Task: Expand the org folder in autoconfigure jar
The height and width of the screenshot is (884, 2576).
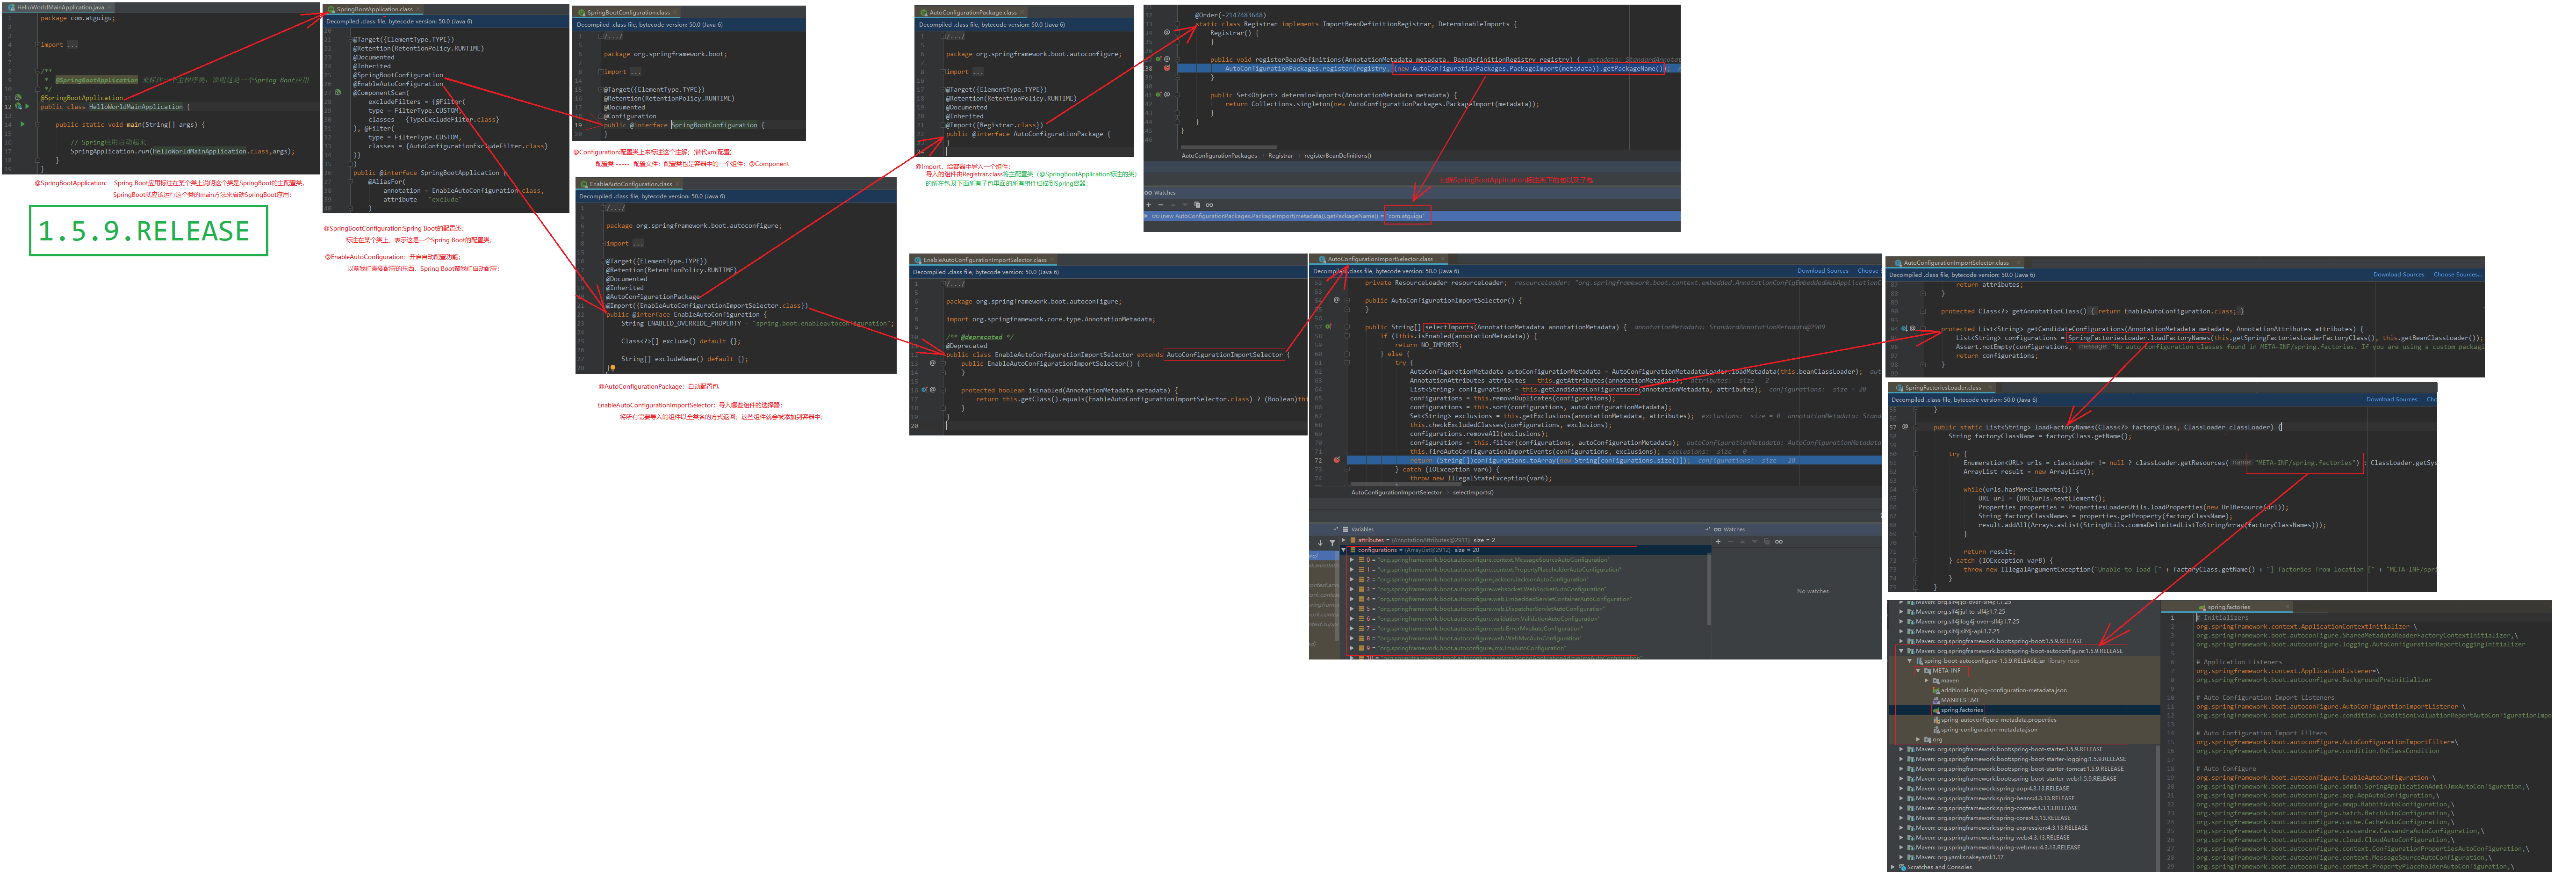Action: [x=1918, y=740]
